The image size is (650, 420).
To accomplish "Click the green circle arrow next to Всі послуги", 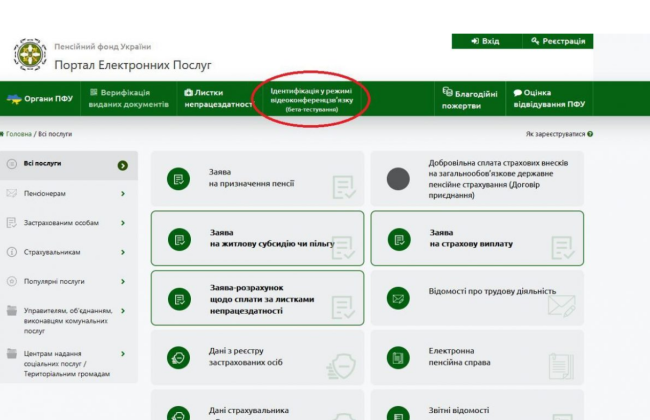I will (122, 165).
